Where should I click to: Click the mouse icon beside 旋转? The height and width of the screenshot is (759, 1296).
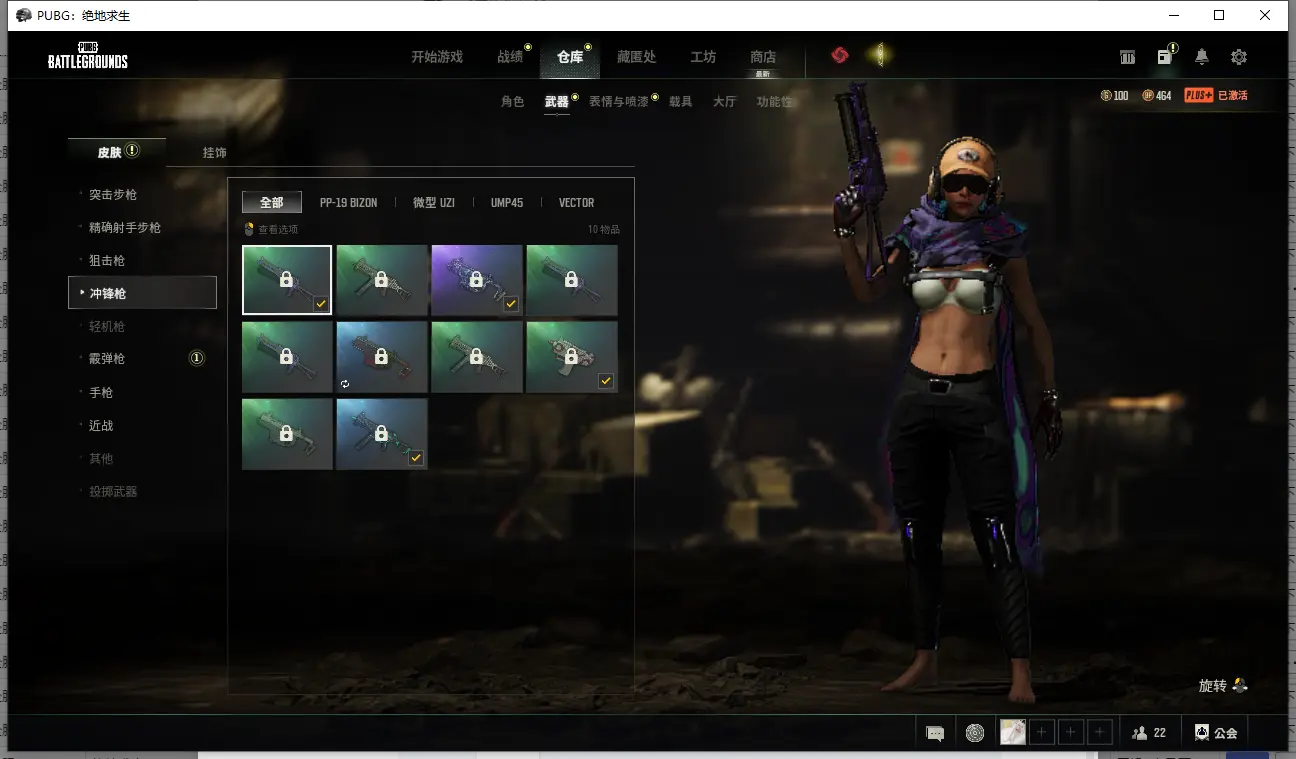coord(1240,685)
